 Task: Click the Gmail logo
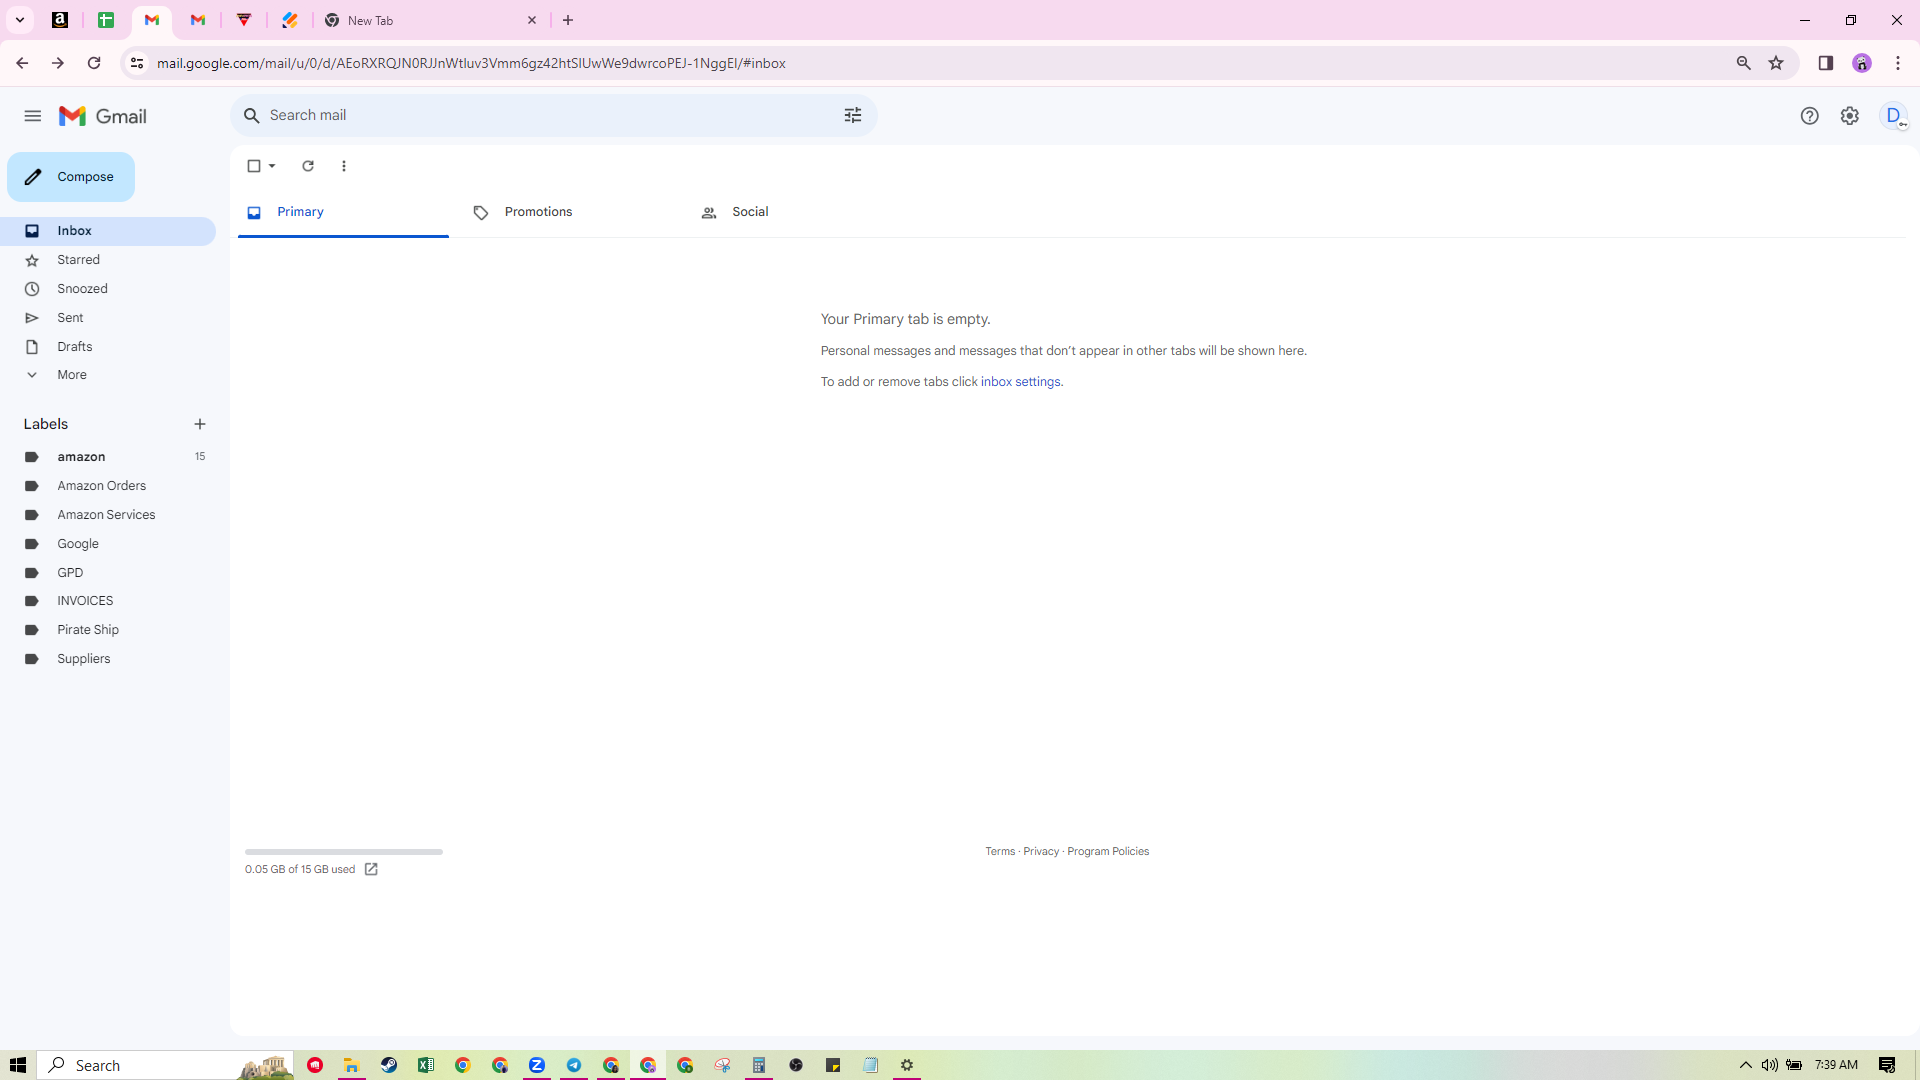[103, 116]
